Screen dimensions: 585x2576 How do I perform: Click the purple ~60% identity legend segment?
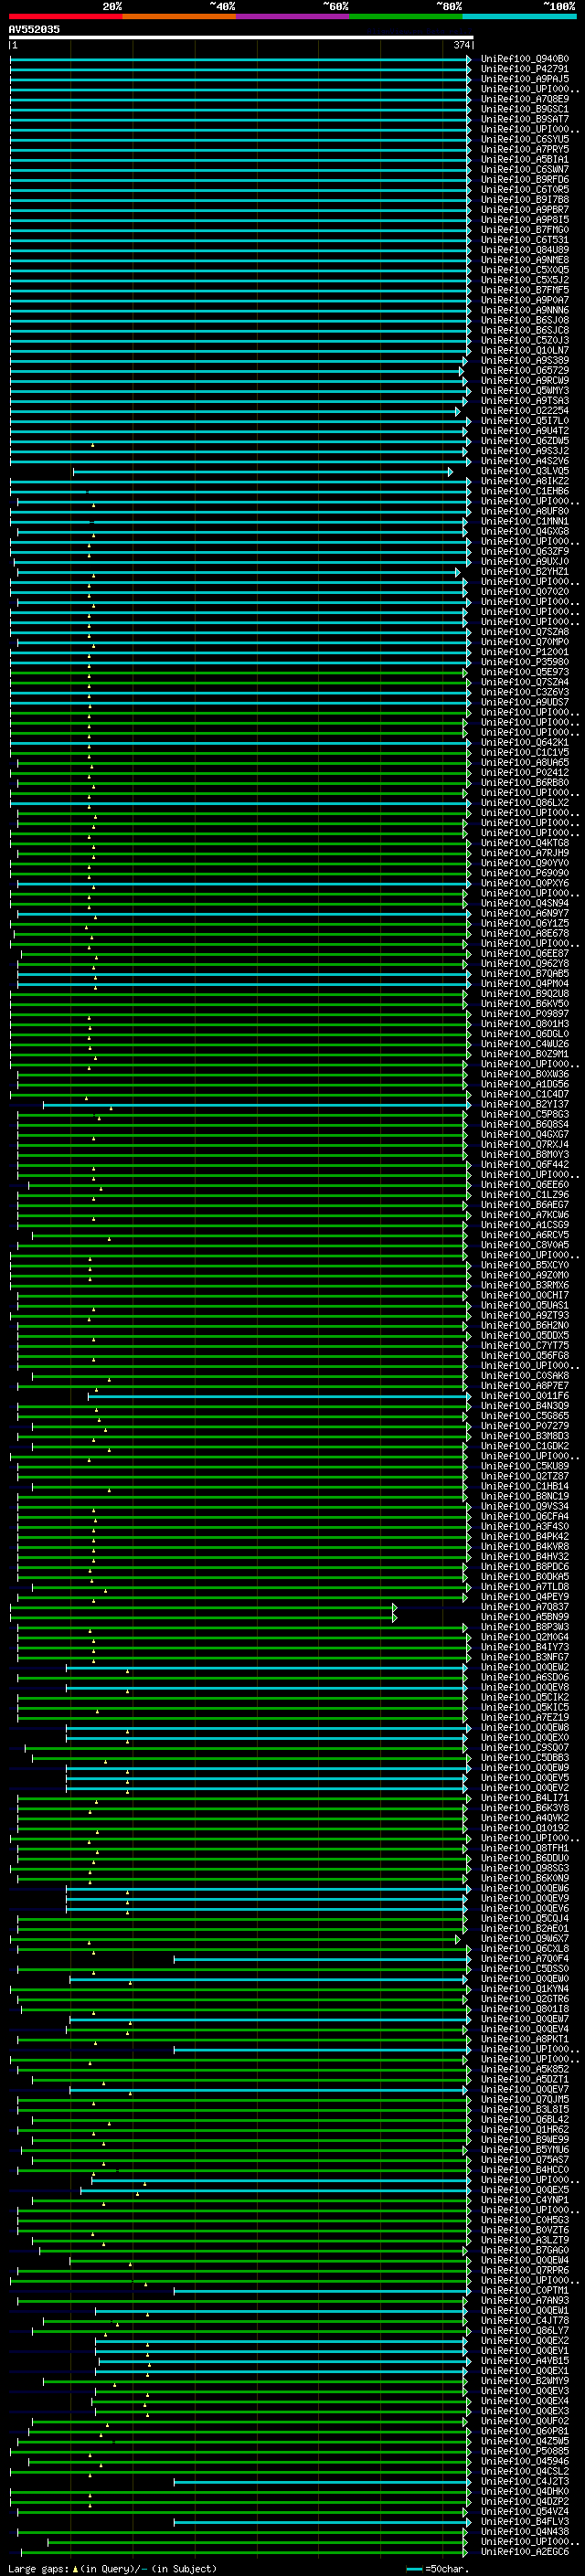click(293, 16)
